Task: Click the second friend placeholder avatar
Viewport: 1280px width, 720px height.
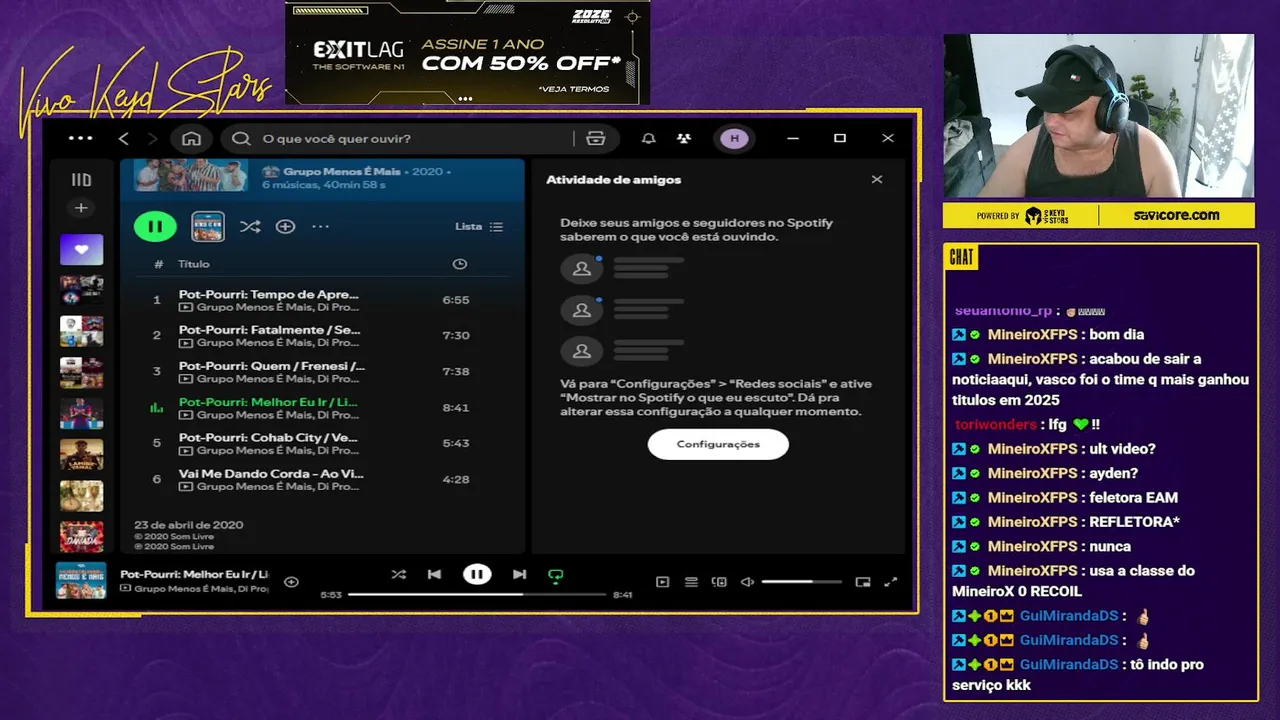Action: (581, 311)
